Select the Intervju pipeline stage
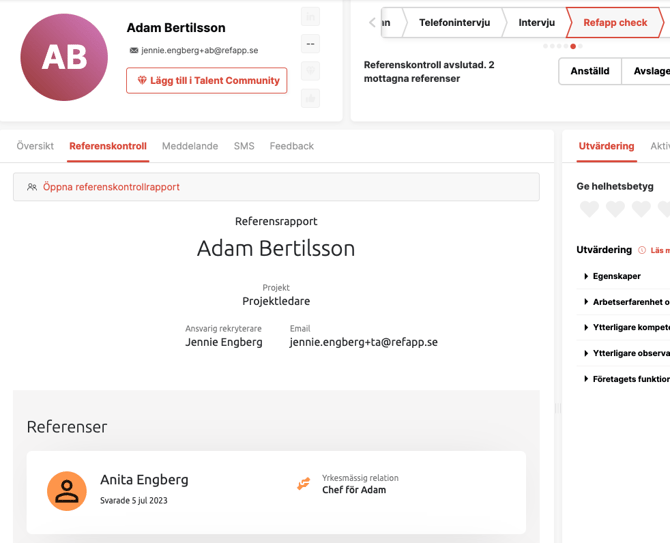Screen dimensions: 670x543 tap(536, 22)
